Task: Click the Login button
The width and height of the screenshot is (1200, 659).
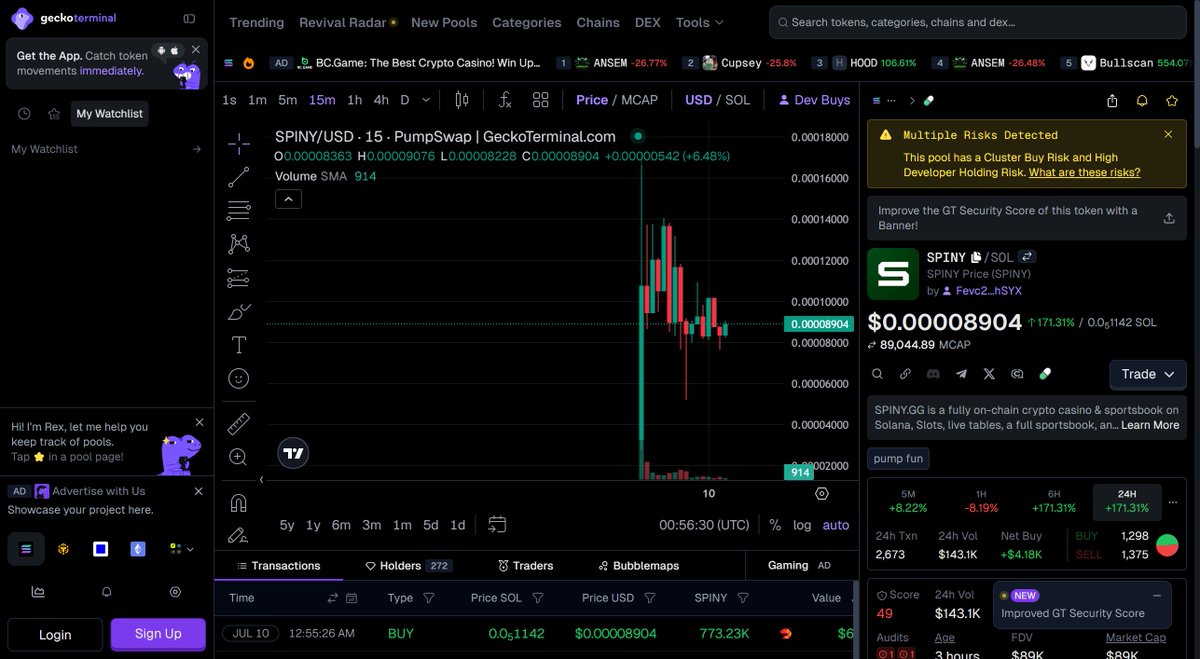Action: [55, 634]
